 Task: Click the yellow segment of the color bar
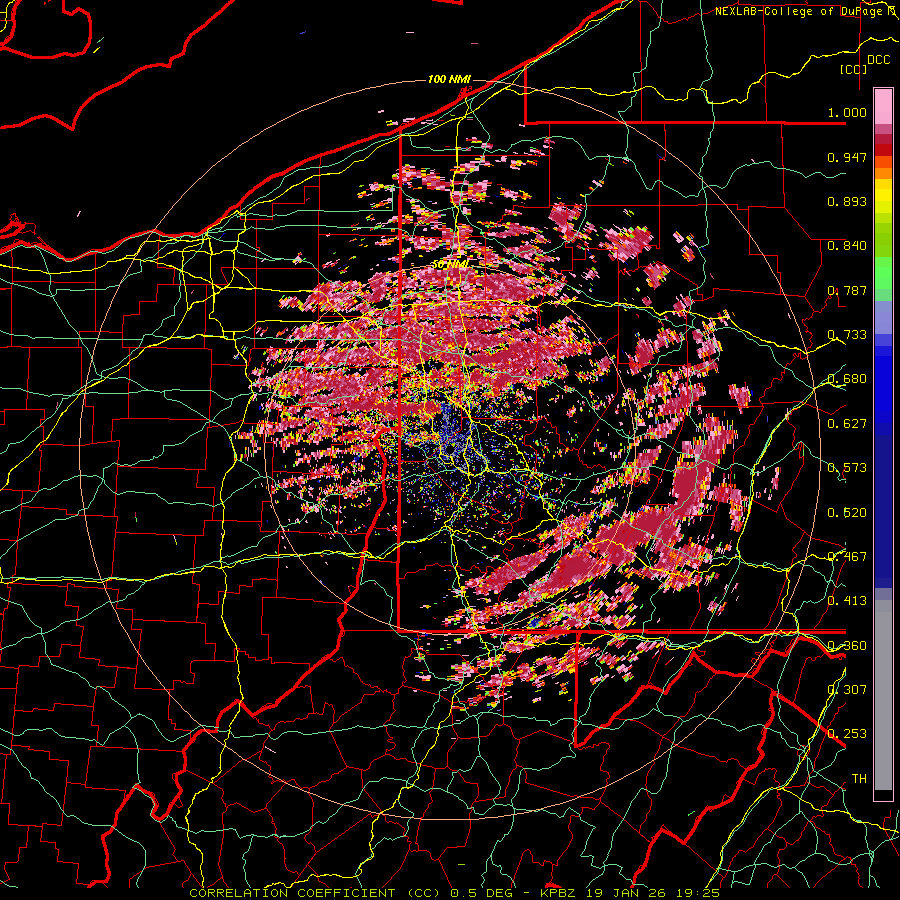(x=883, y=196)
